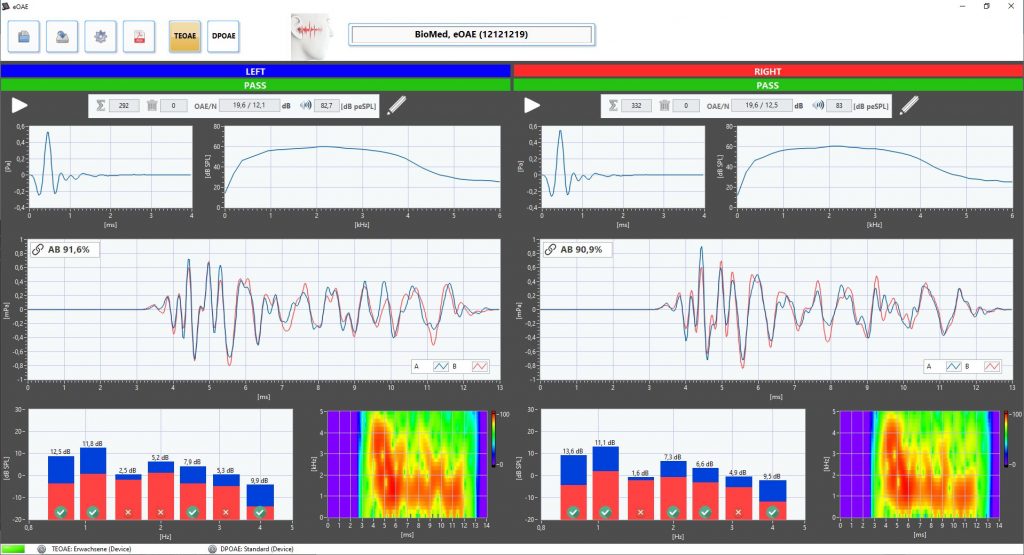The height and width of the screenshot is (555, 1024).
Task: Click the DPOAE: Standard (Device) protocol selector
Action: pos(262,549)
